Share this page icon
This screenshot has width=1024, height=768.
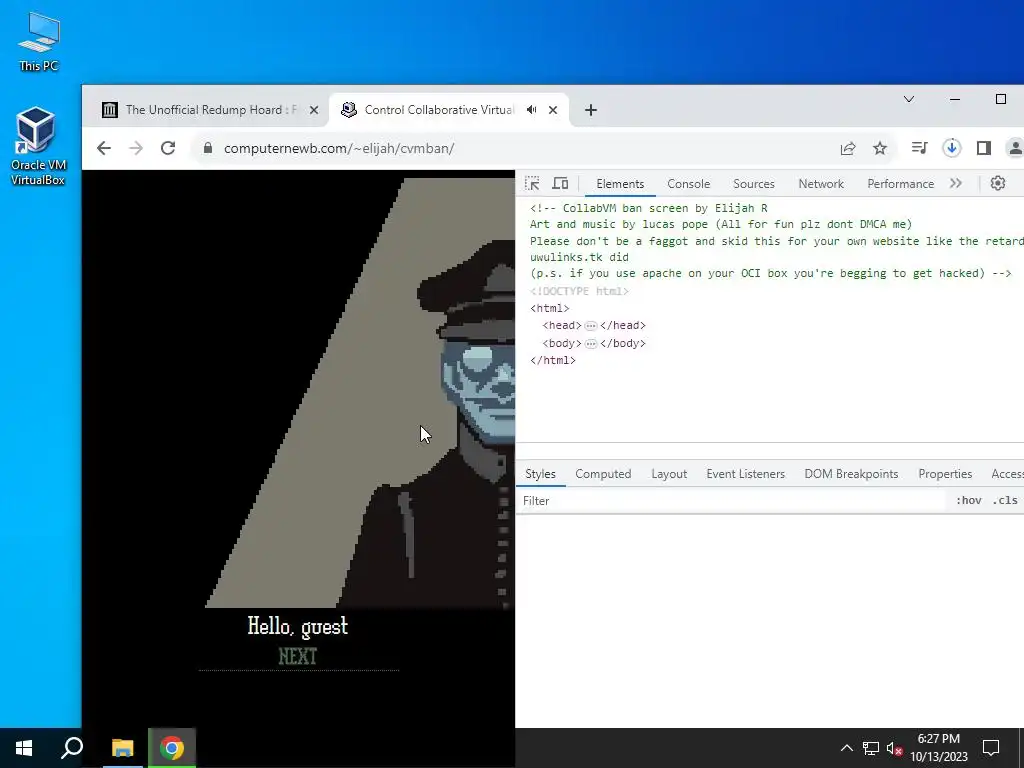[x=848, y=148]
